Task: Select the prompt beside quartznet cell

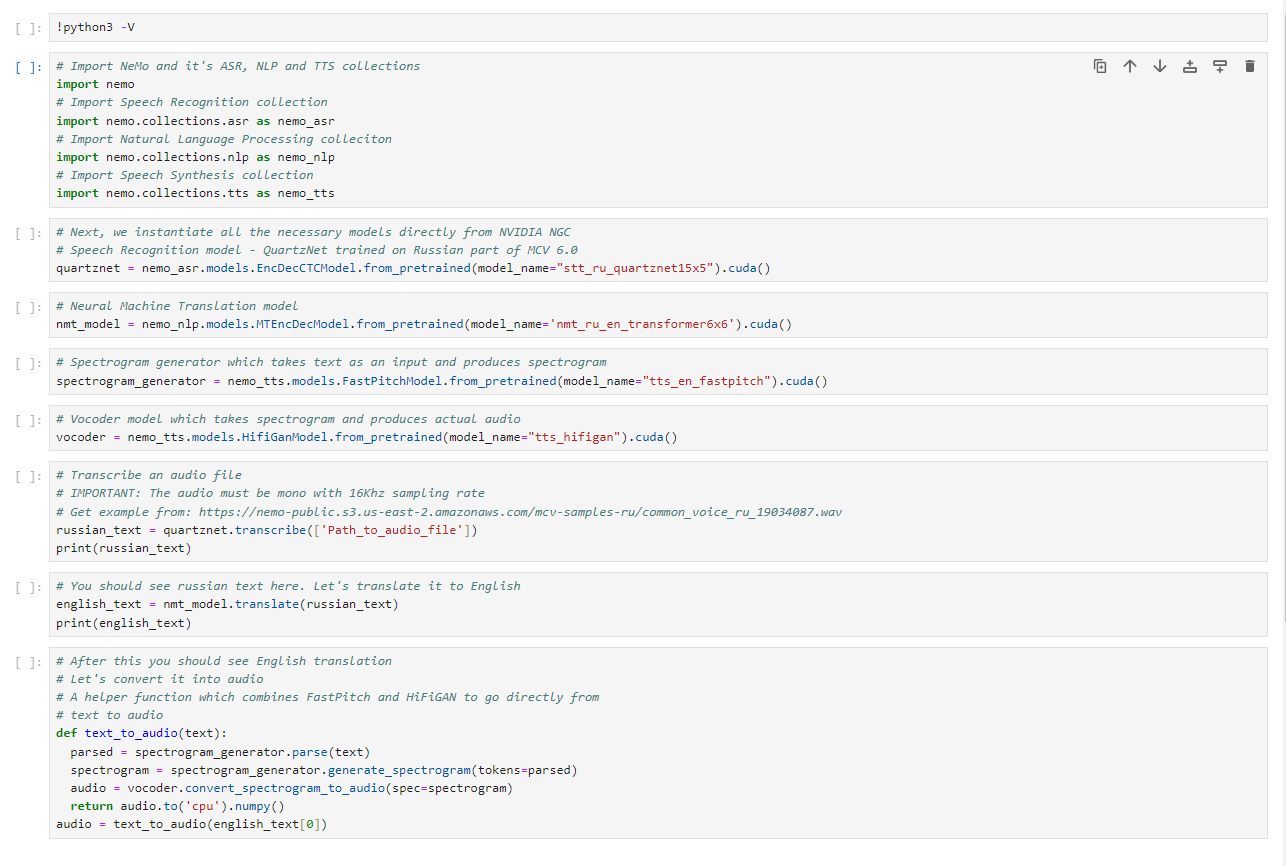Action: (29, 233)
